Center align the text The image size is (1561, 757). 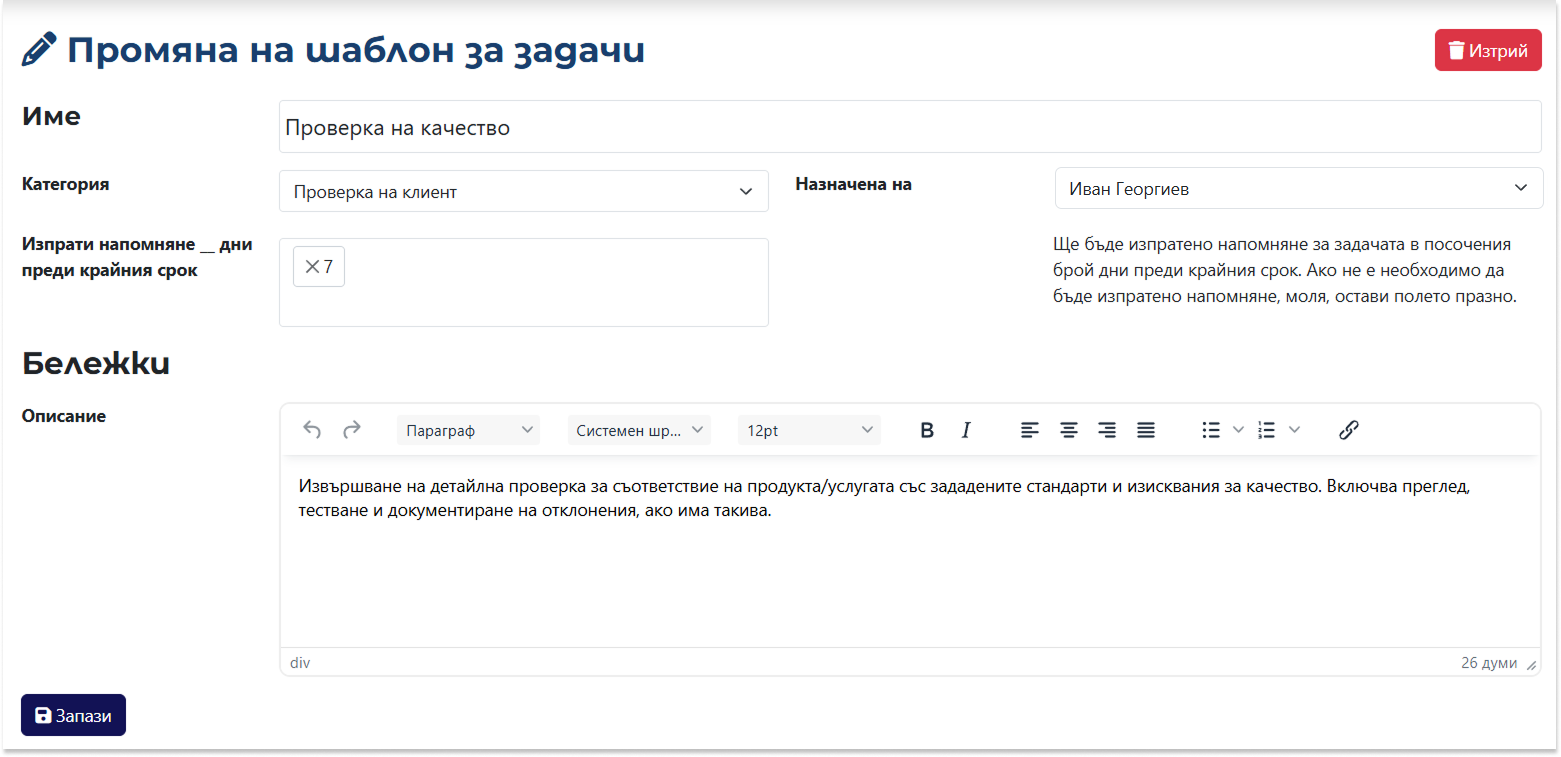(1069, 430)
